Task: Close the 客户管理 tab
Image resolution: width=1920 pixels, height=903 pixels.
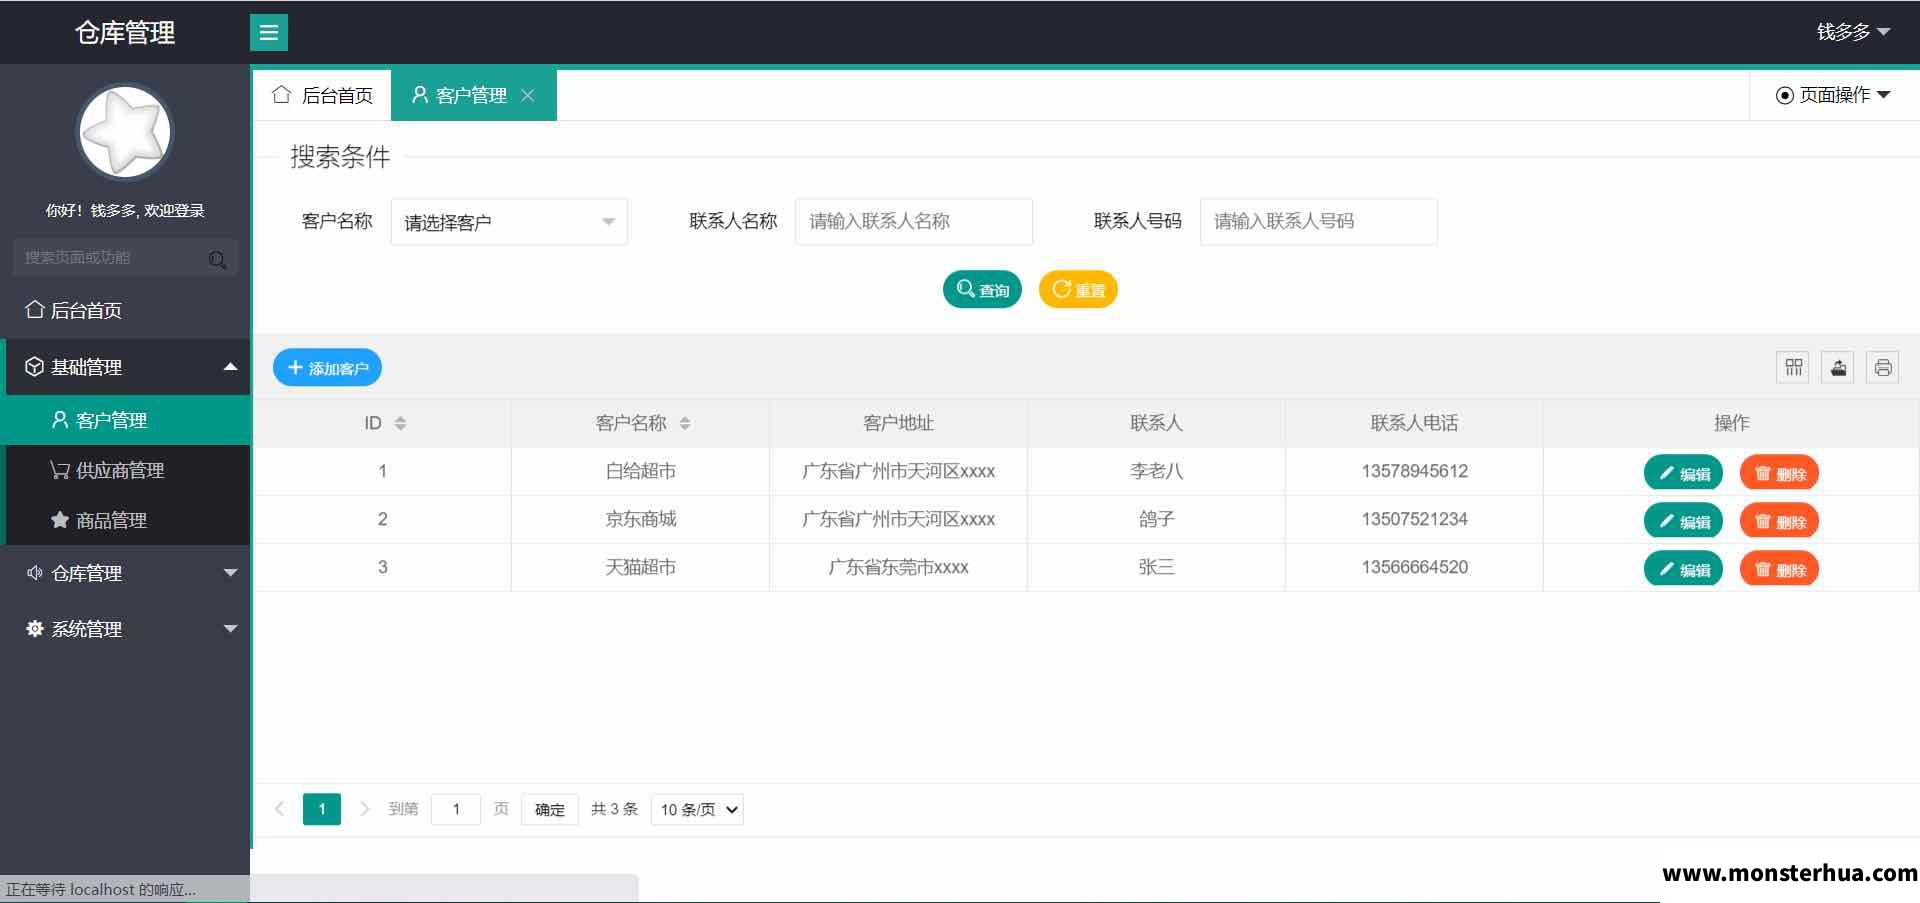Action: point(528,95)
